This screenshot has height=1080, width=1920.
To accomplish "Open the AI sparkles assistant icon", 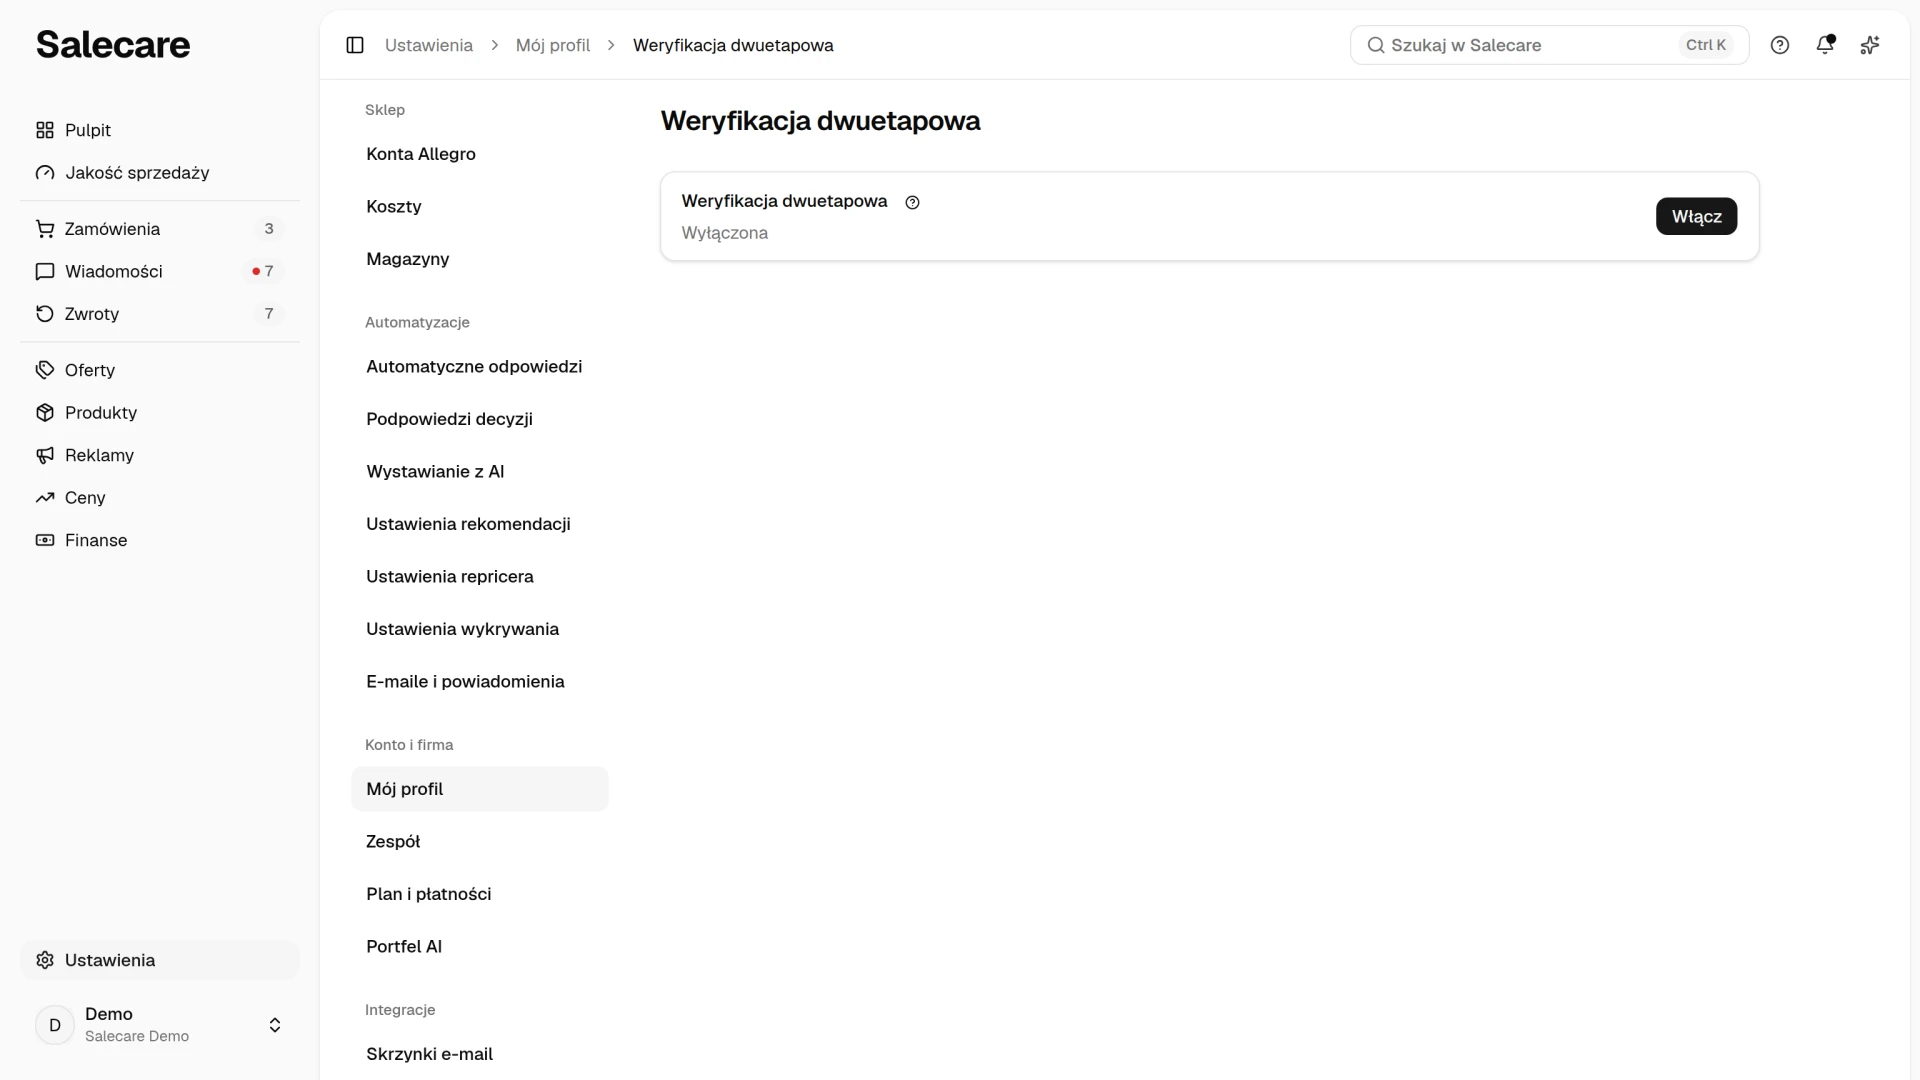I will [x=1870, y=45].
